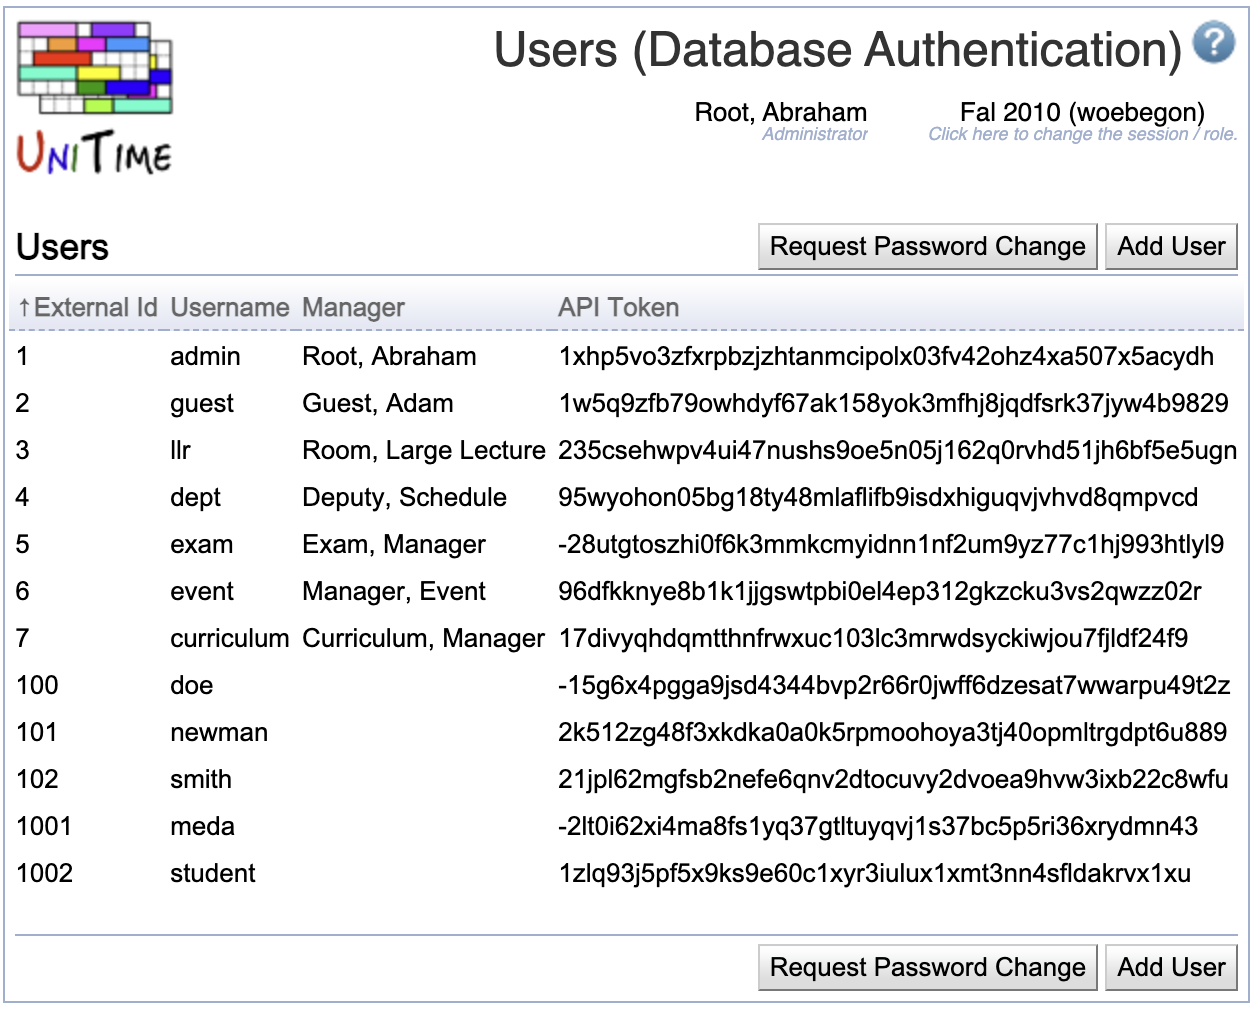Click API token starting with 96dfkknye

tap(880, 592)
